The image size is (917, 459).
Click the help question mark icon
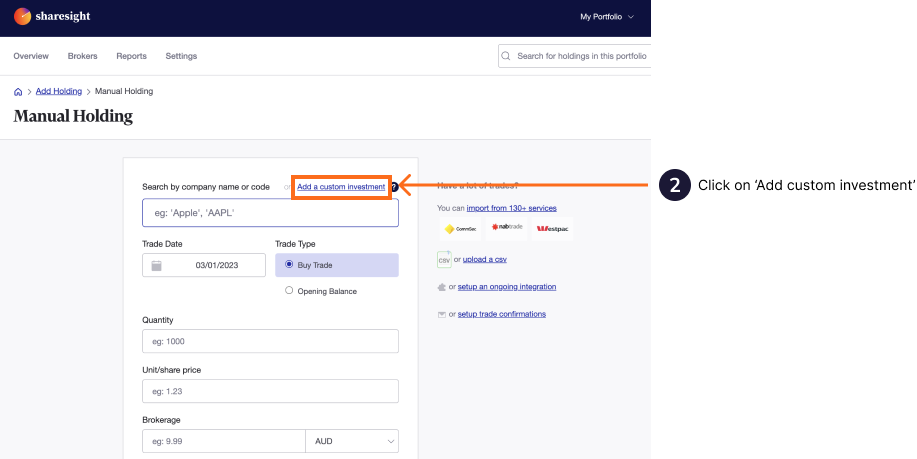pyautogui.click(x=394, y=187)
